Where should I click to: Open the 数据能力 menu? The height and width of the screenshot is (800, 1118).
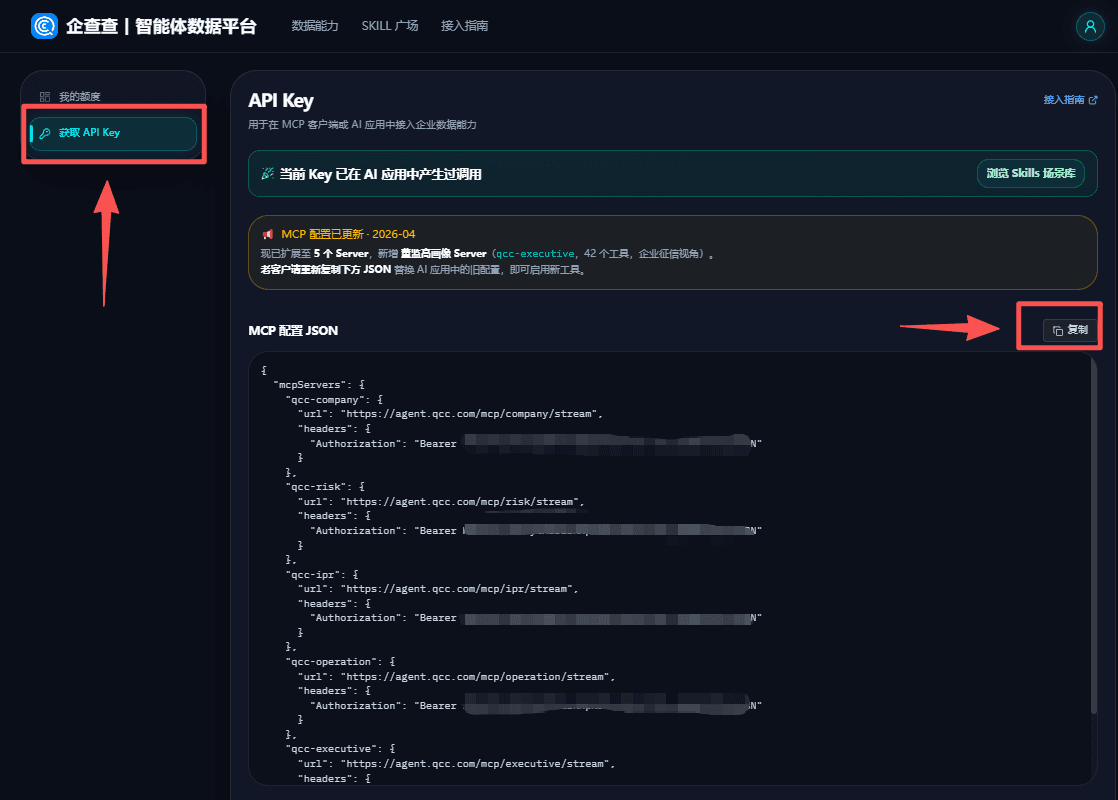click(x=314, y=26)
